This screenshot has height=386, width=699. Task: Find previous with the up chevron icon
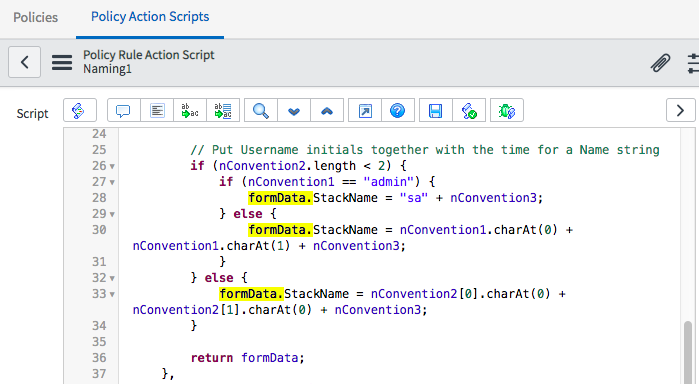[327, 111]
